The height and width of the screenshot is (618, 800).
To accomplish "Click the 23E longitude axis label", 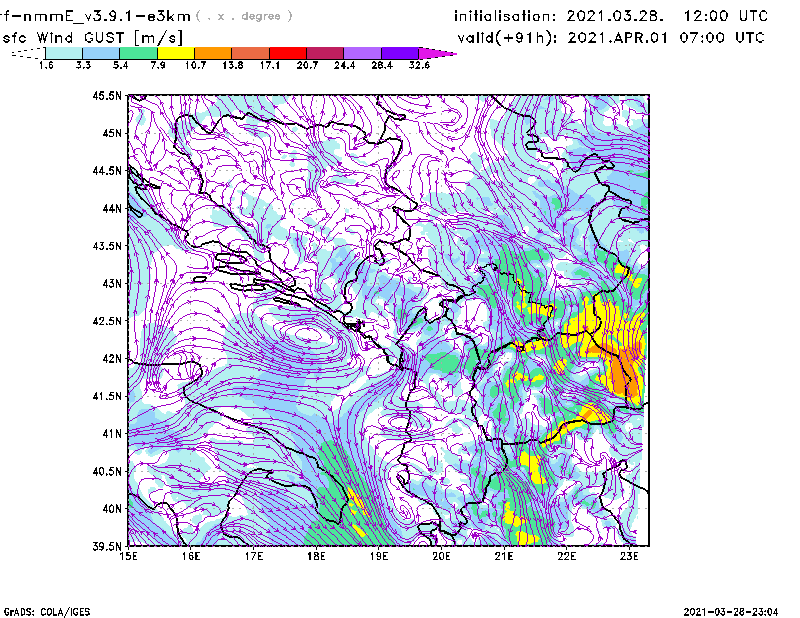I will pos(630,556).
